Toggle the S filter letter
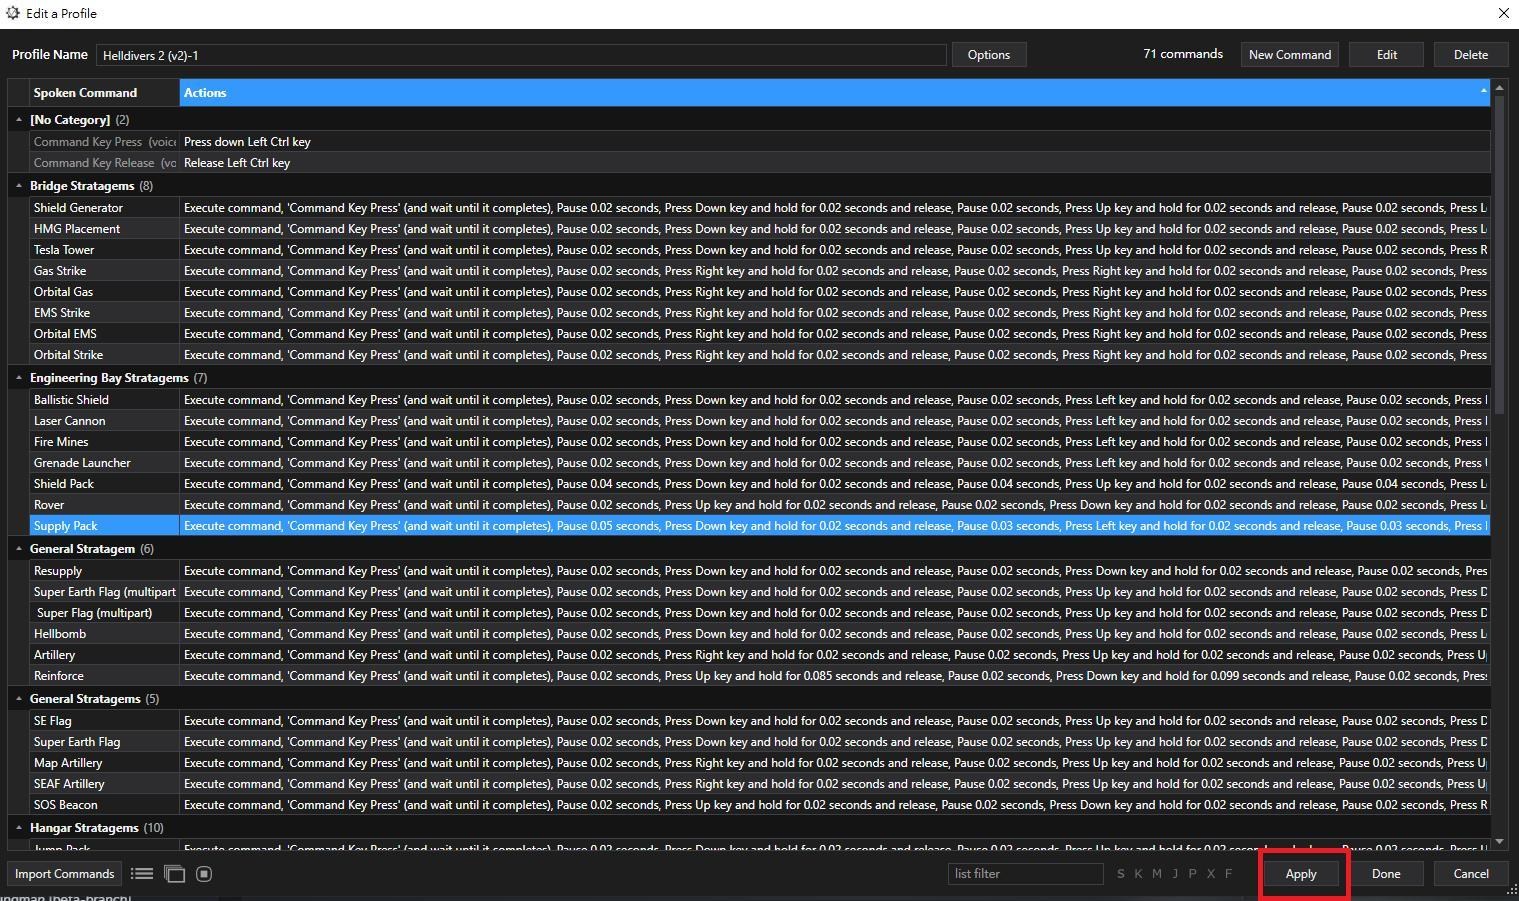Image resolution: width=1519 pixels, height=901 pixels. (1120, 874)
